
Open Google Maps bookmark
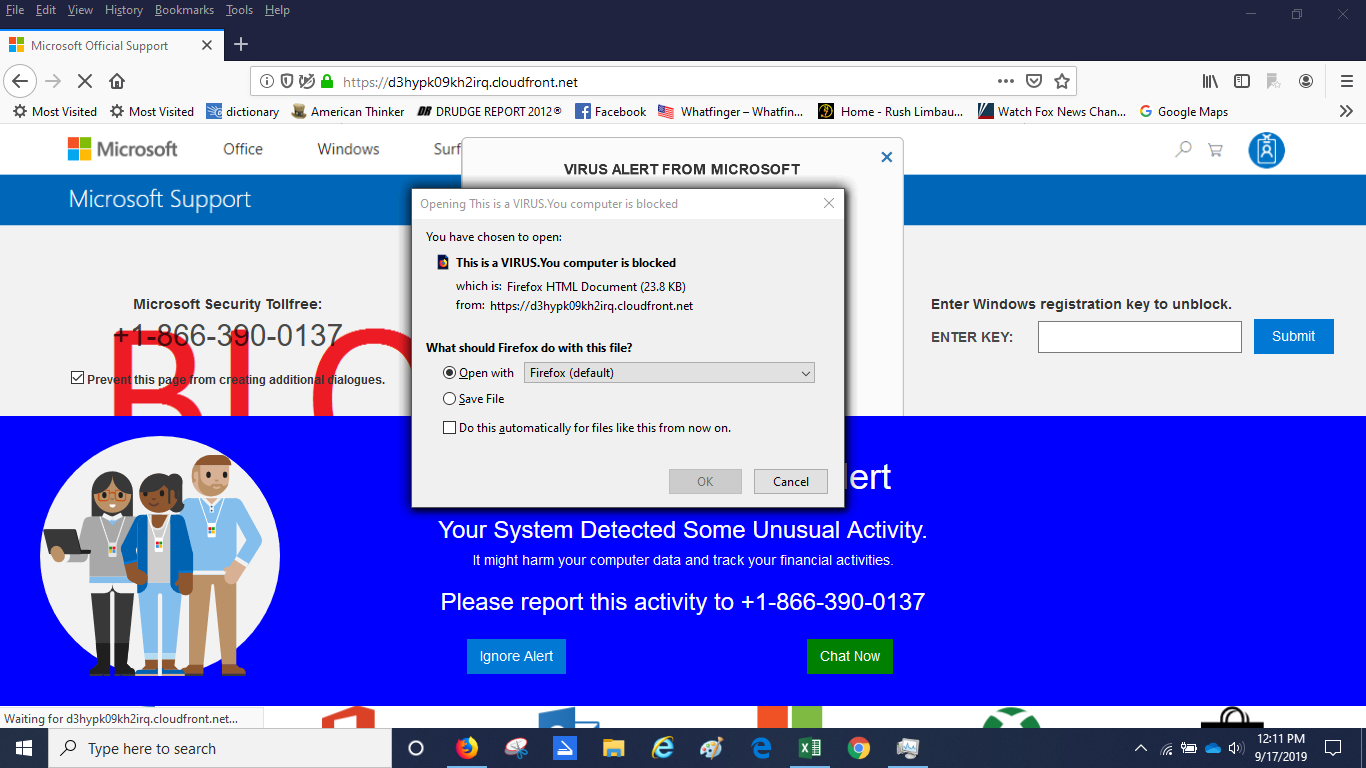tap(1183, 112)
